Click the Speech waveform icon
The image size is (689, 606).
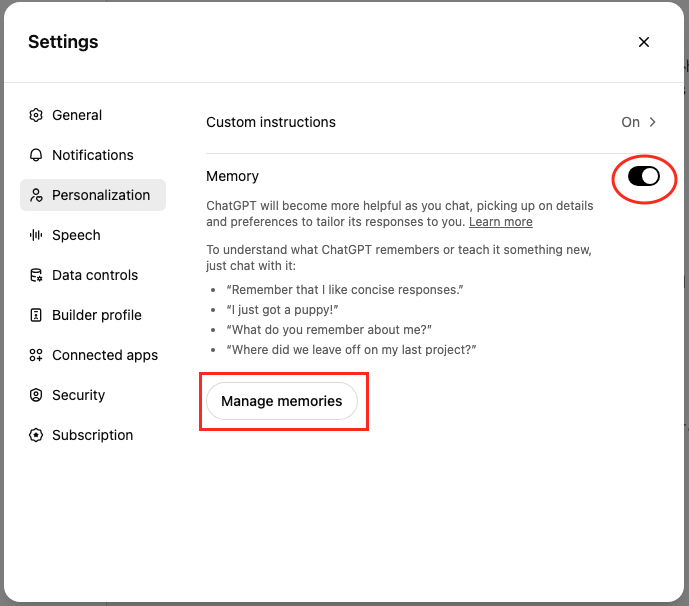[x=36, y=235]
